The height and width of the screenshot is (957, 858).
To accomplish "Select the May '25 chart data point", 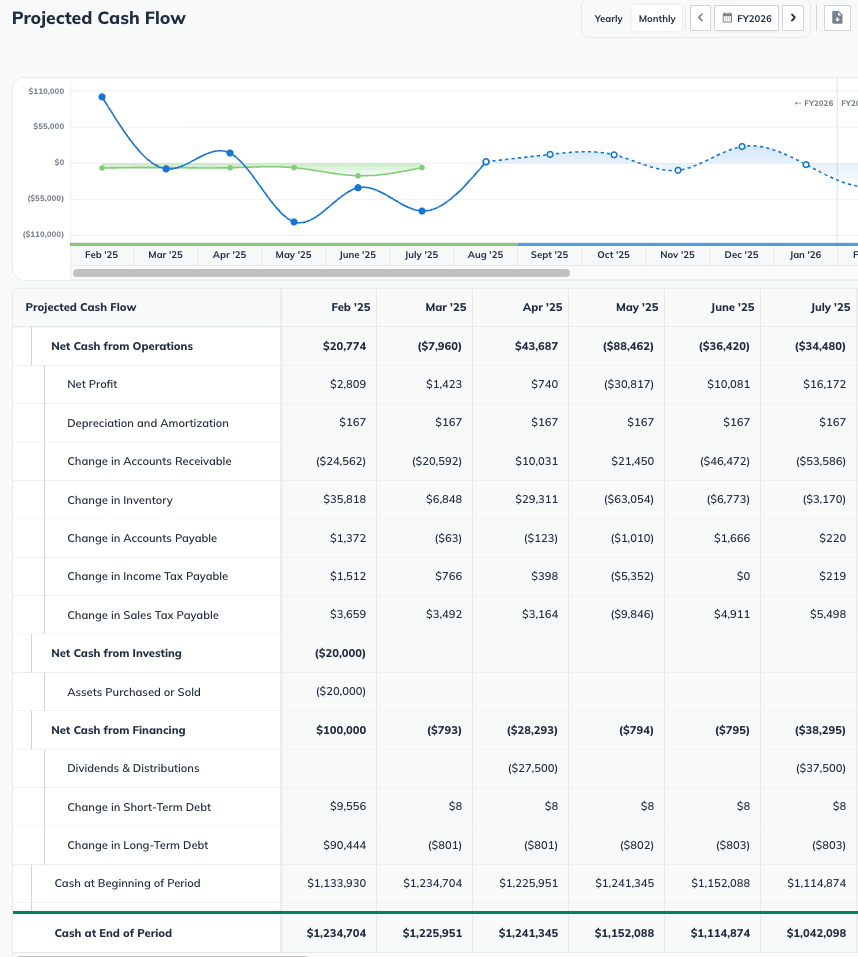I will tap(294, 222).
